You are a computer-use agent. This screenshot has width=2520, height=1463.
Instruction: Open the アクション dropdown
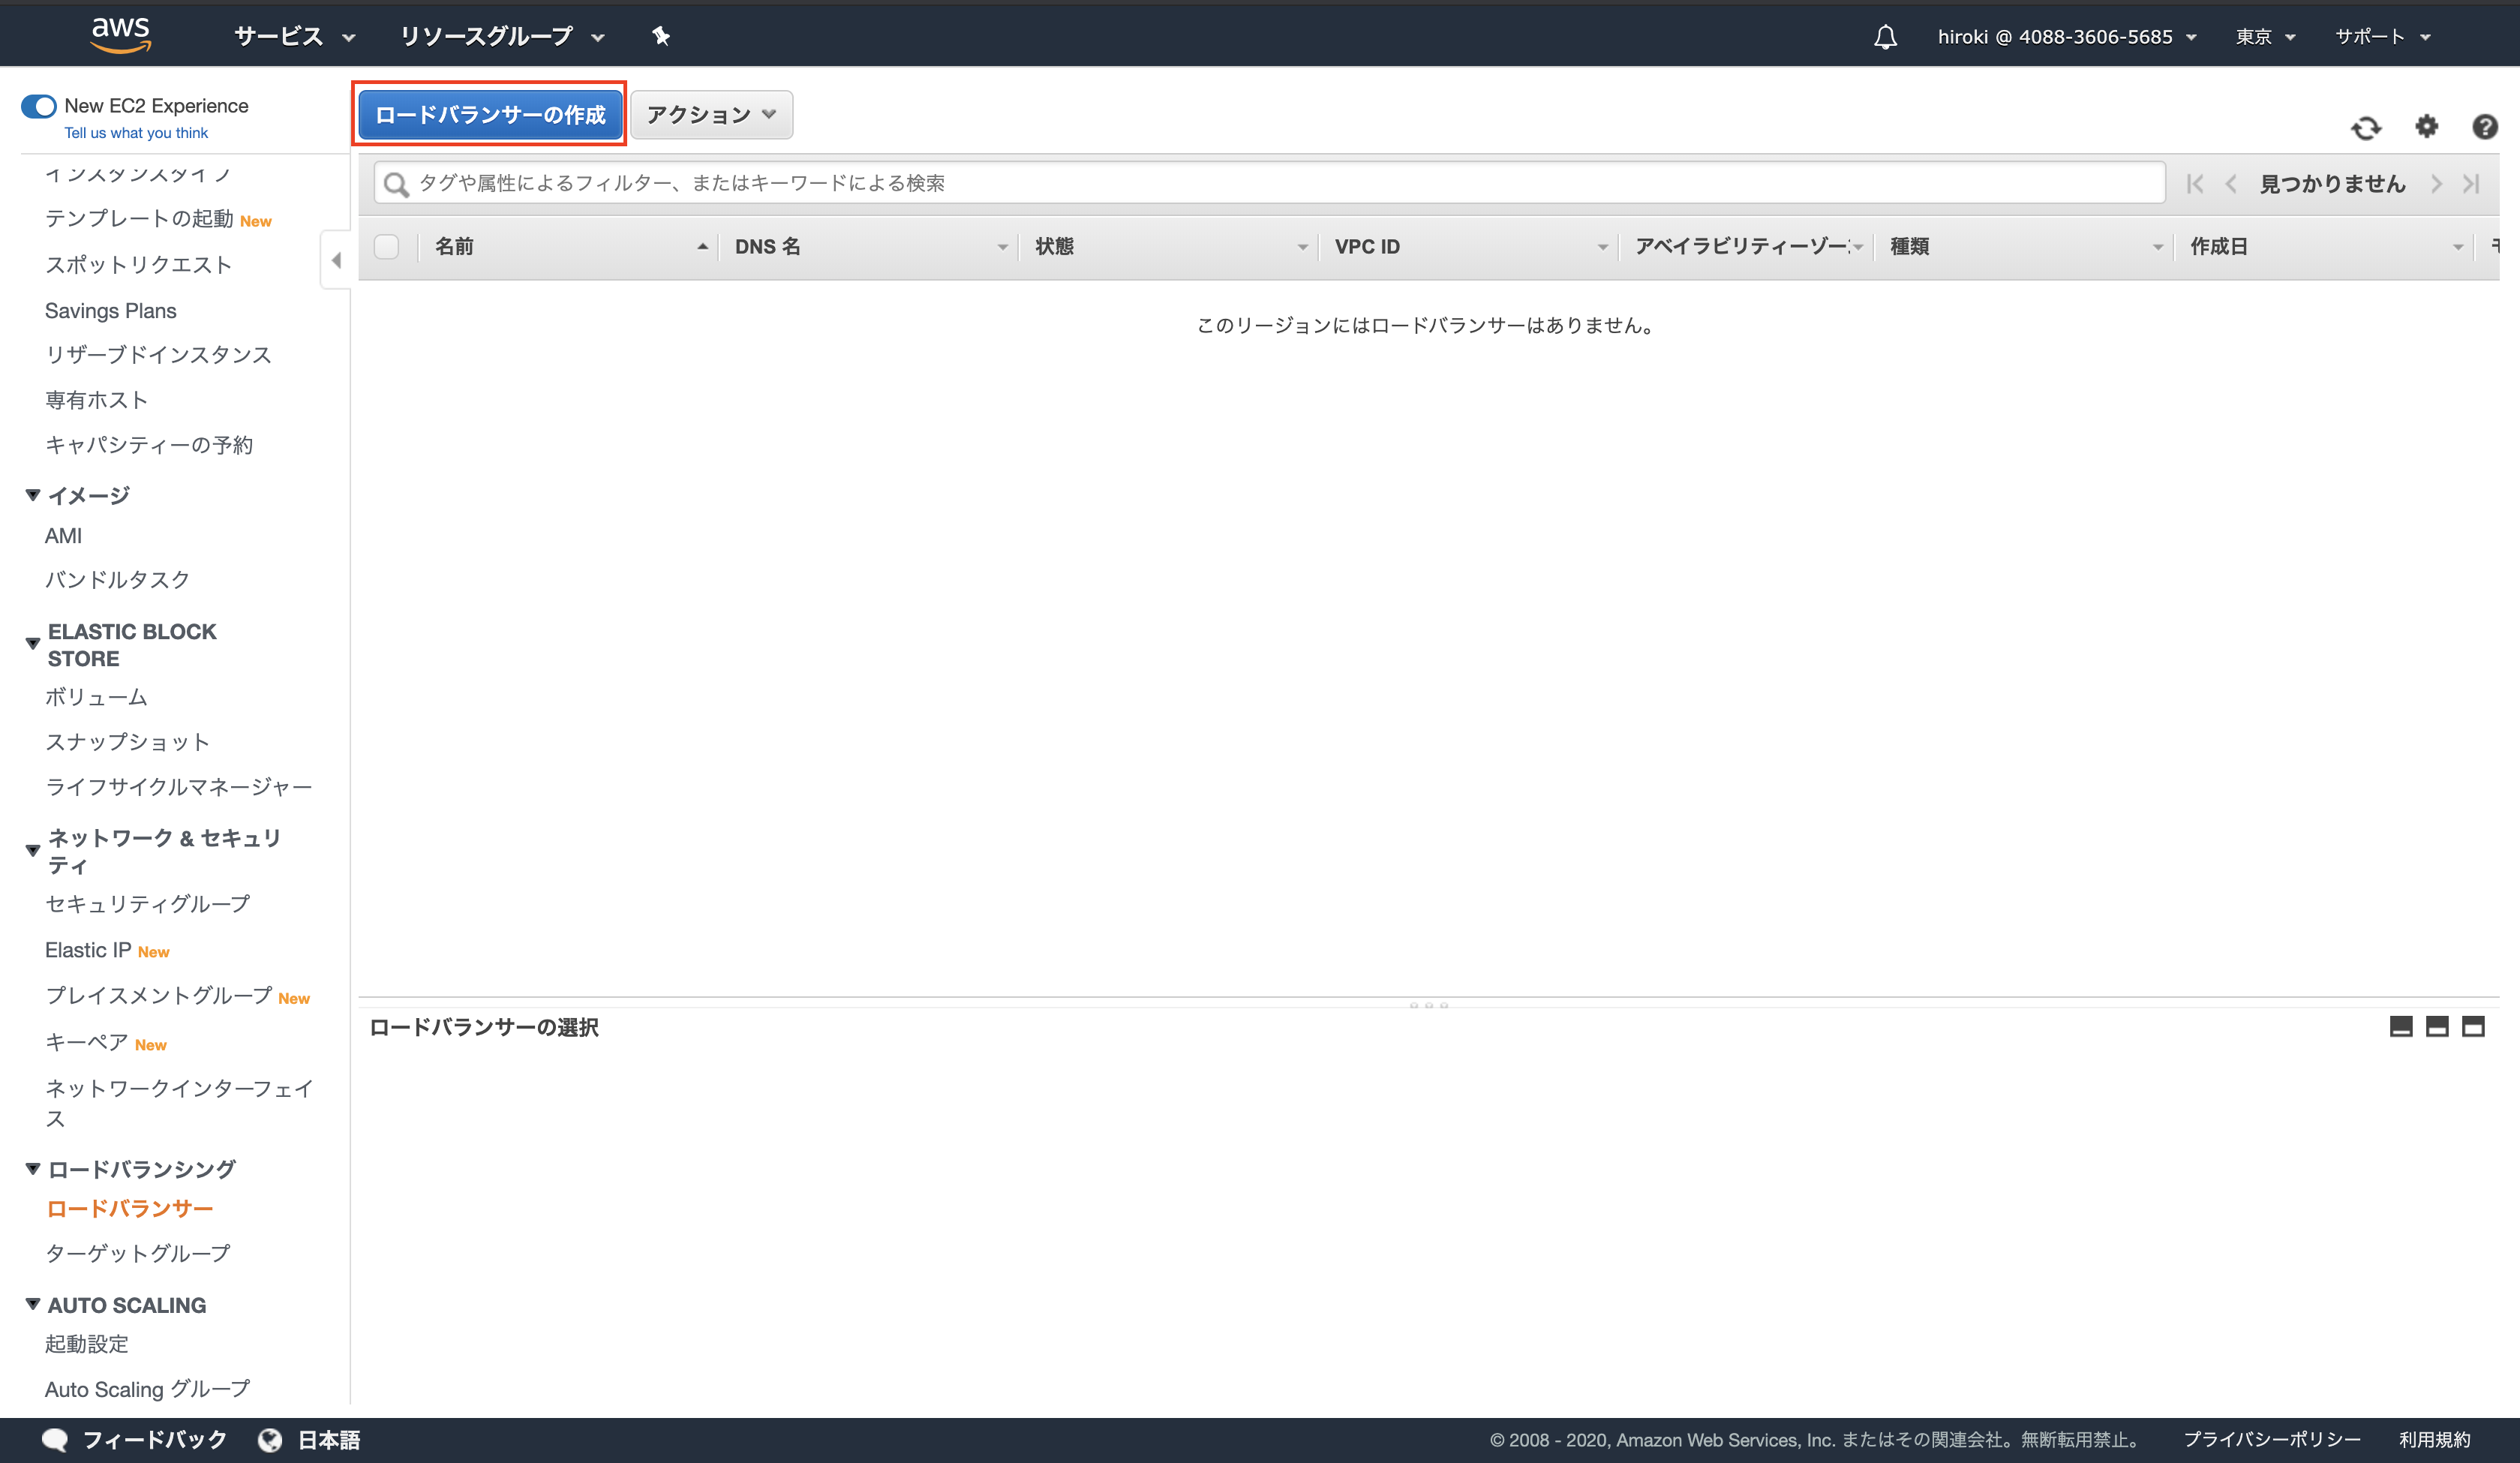(x=710, y=114)
